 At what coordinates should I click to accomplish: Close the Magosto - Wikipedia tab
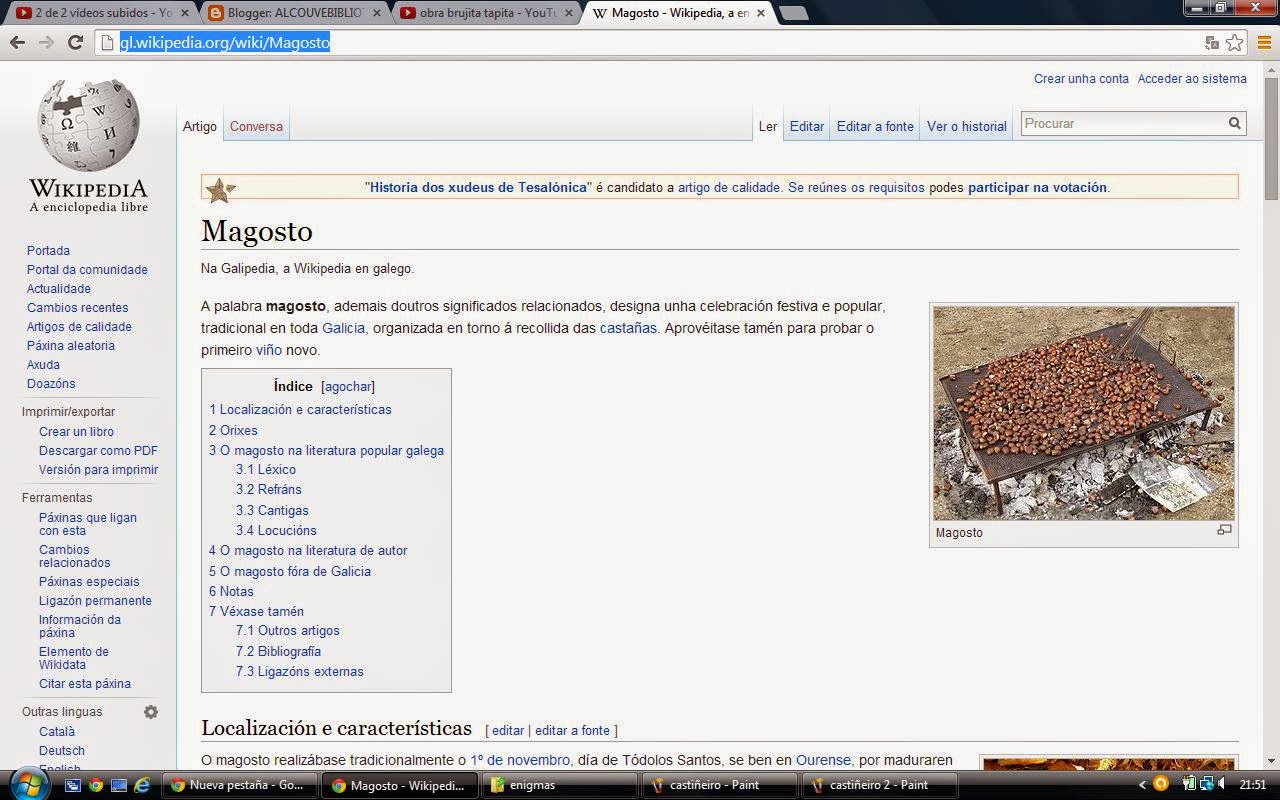pos(762,13)
